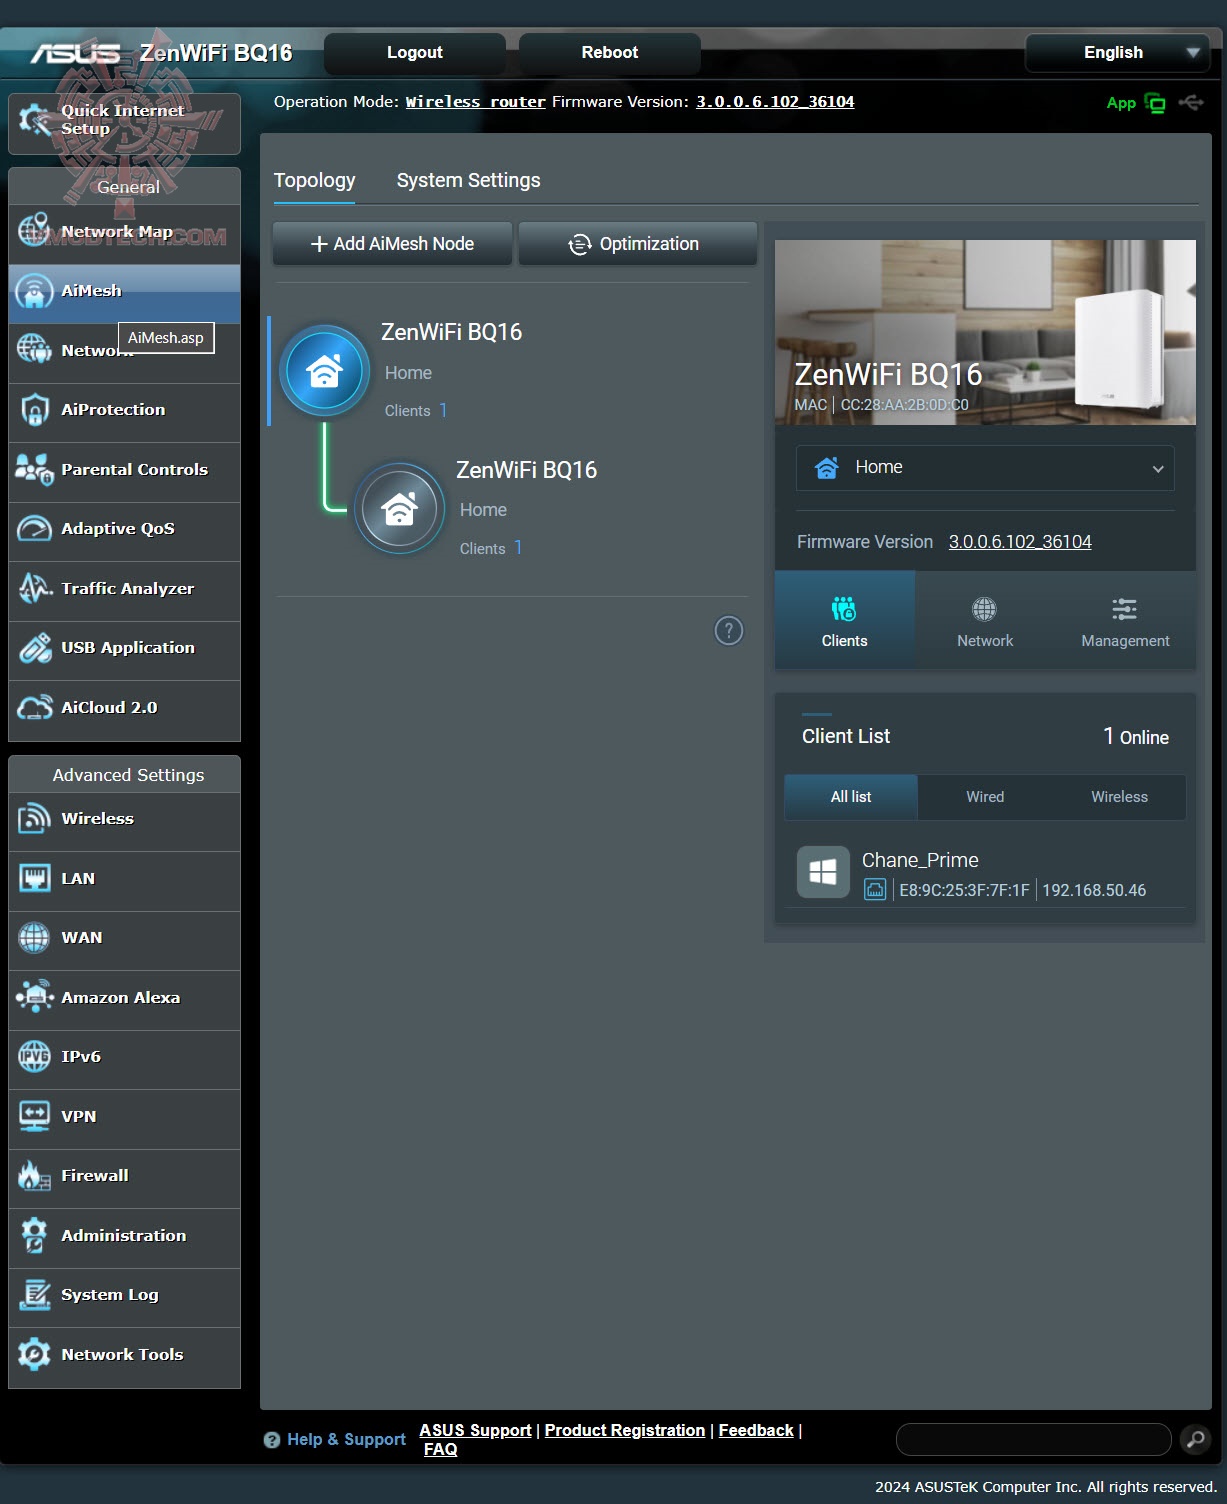
Task: Open the App mirroring icon near top right
Action: (1154, 102)
